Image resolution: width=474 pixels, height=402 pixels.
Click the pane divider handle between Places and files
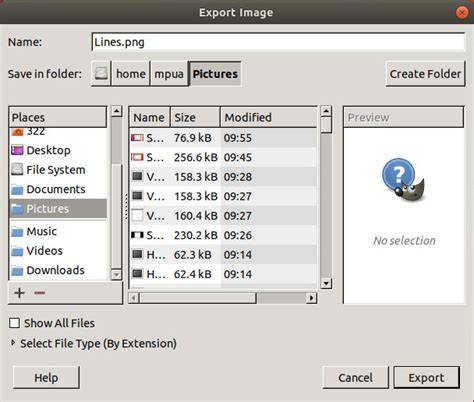(126, 207)
